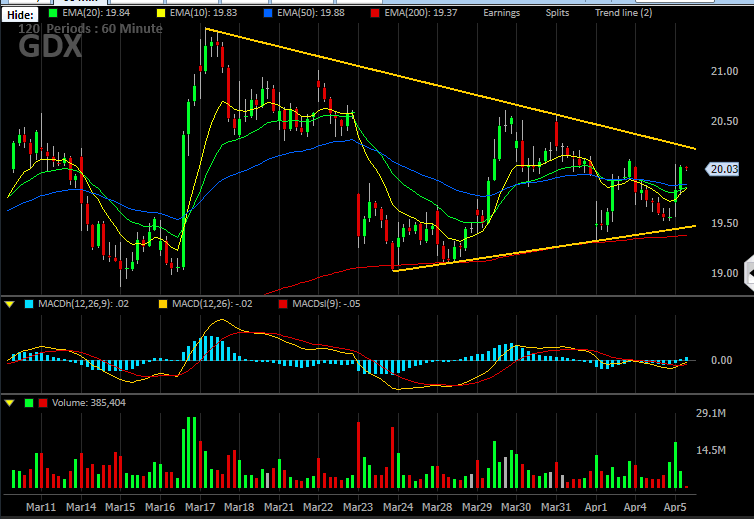
Task: Click the Mar24 date label
Action: (x=398, y=507)
